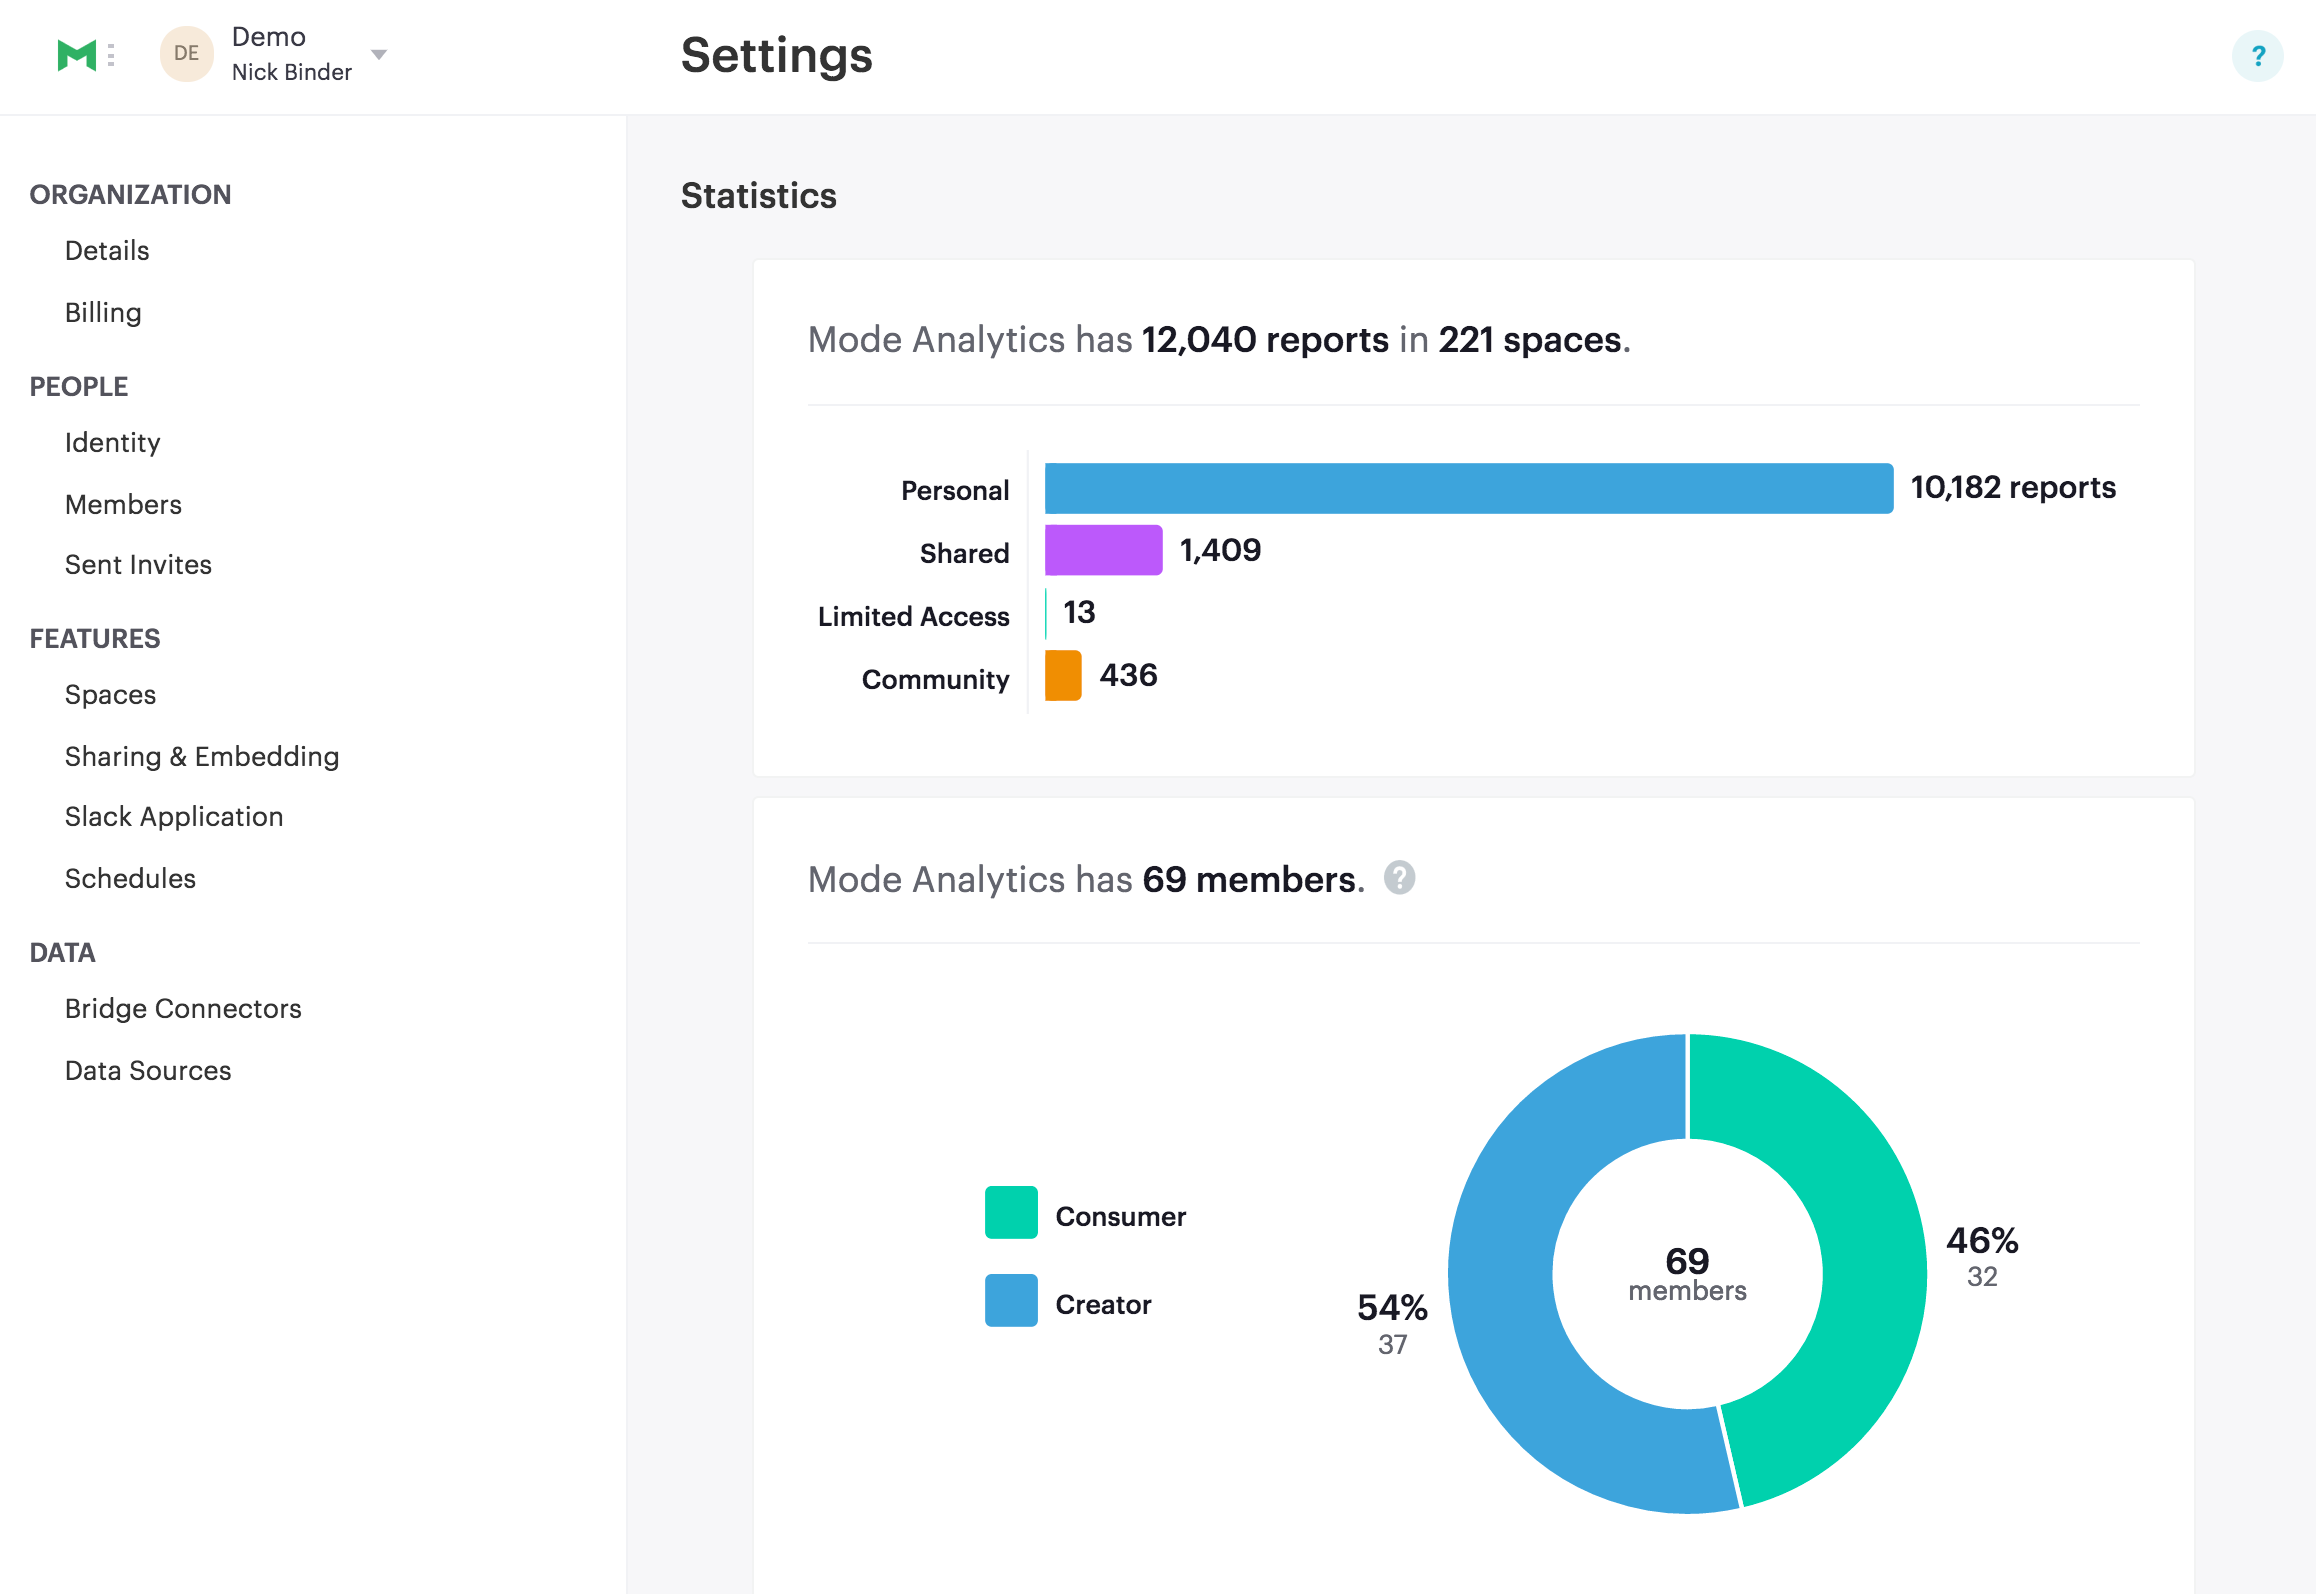Screen dimensions: 2316x1594
Task: Click the 'Creator' legend label
Action: pyautogui.click(x=1103, y=1304)
